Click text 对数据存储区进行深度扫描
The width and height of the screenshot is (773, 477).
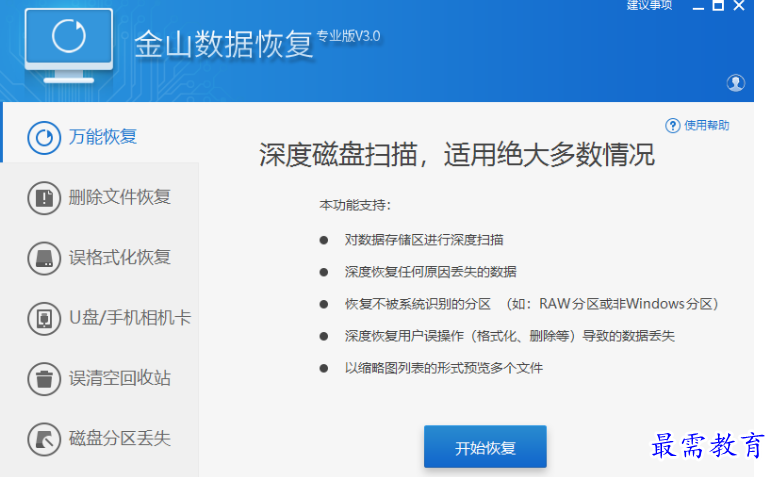pyautogui.click(x=424, y=240)
